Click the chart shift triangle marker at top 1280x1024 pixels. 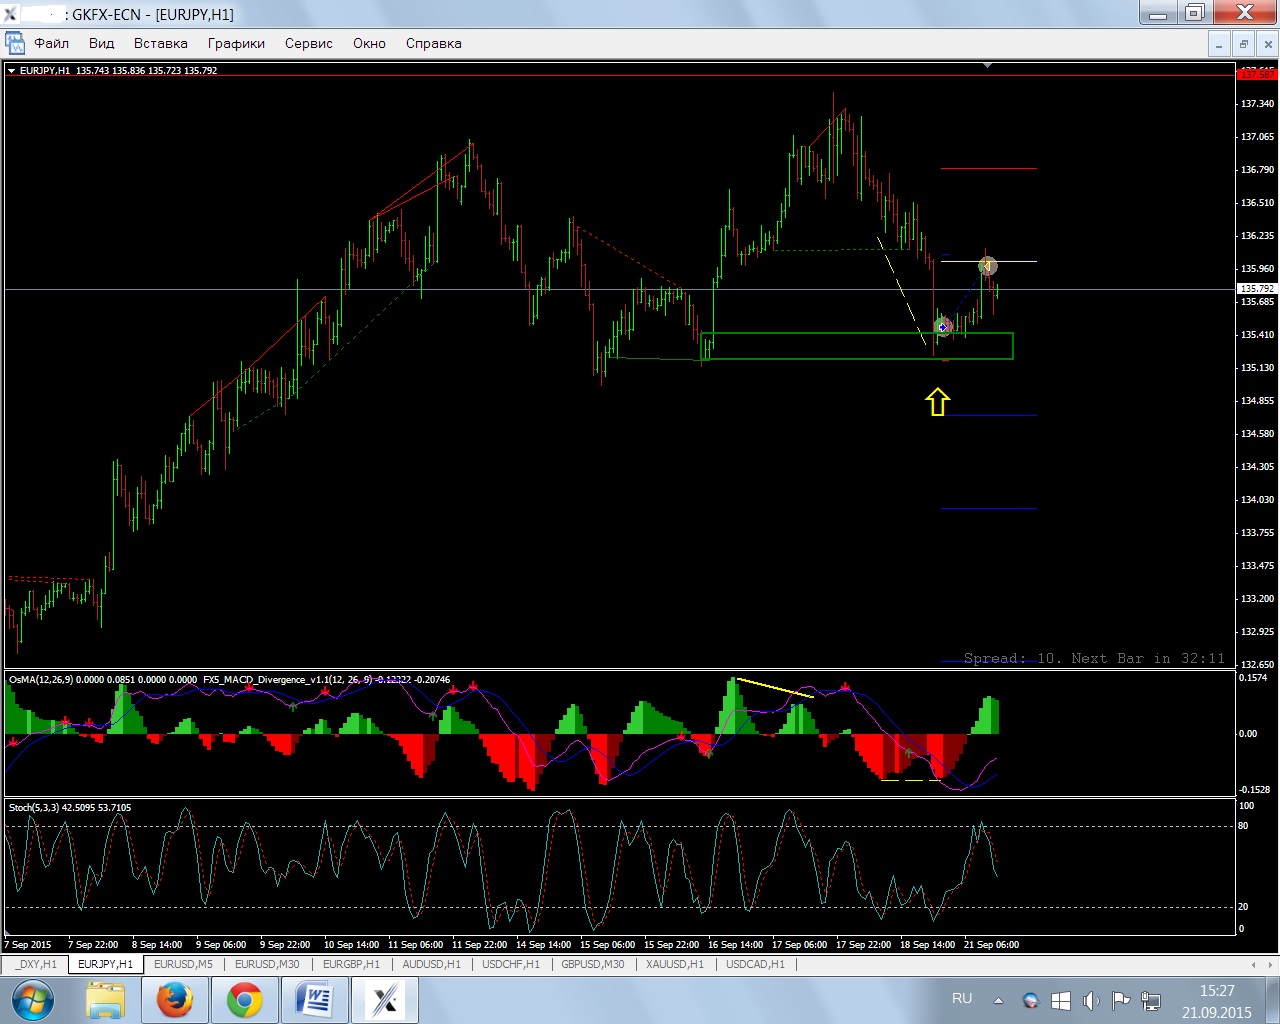(x=987, y=66)
